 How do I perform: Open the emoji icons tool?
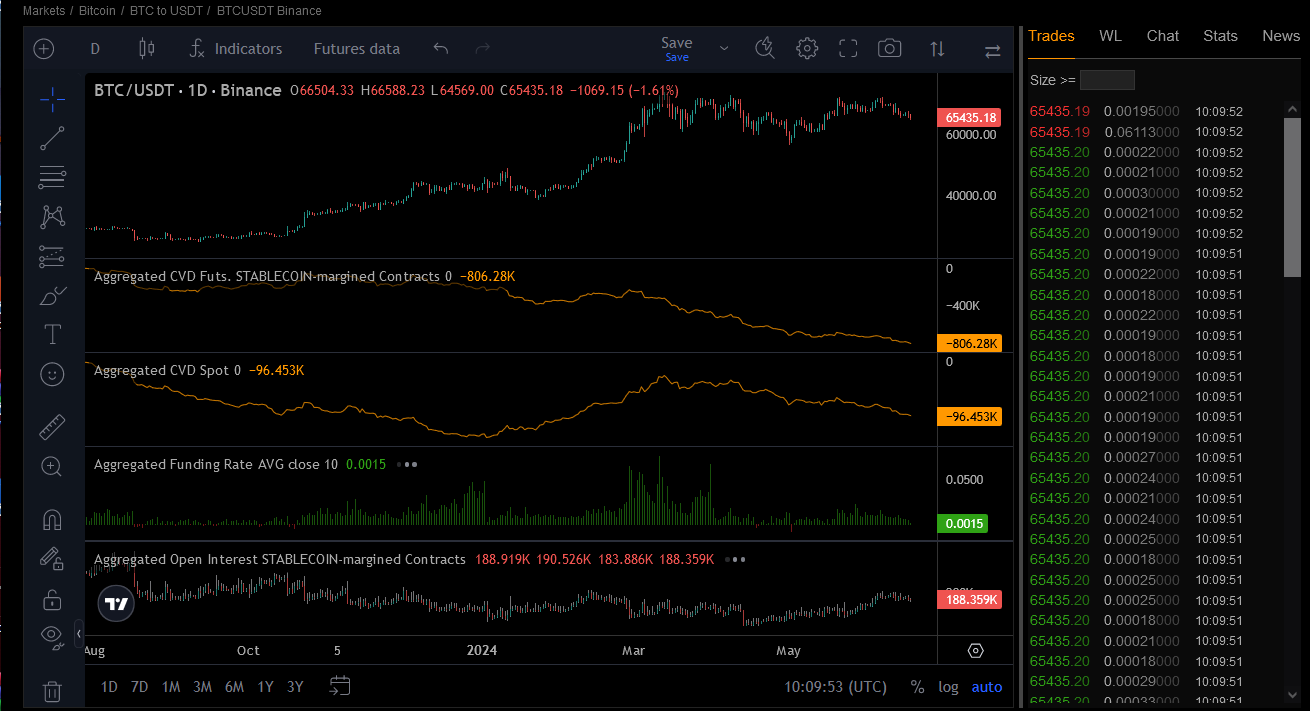(x=52, y=374)
